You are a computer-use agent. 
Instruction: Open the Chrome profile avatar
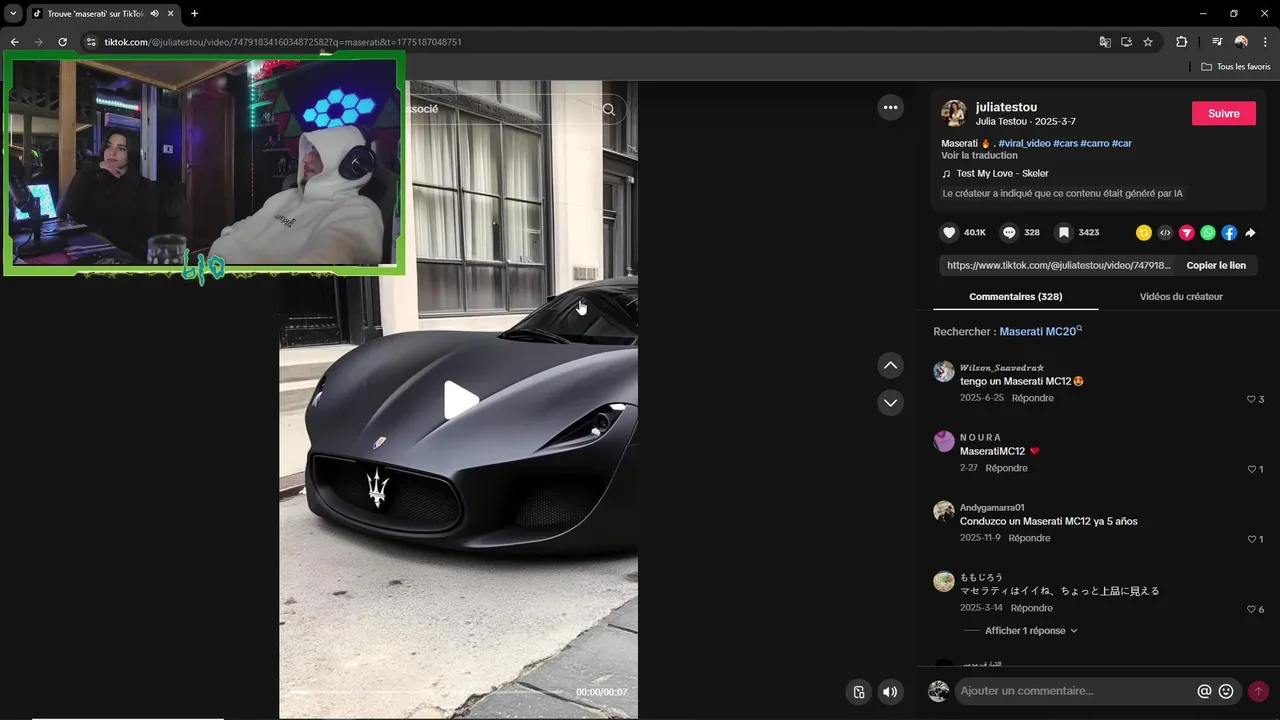[x=1241, y=42]
